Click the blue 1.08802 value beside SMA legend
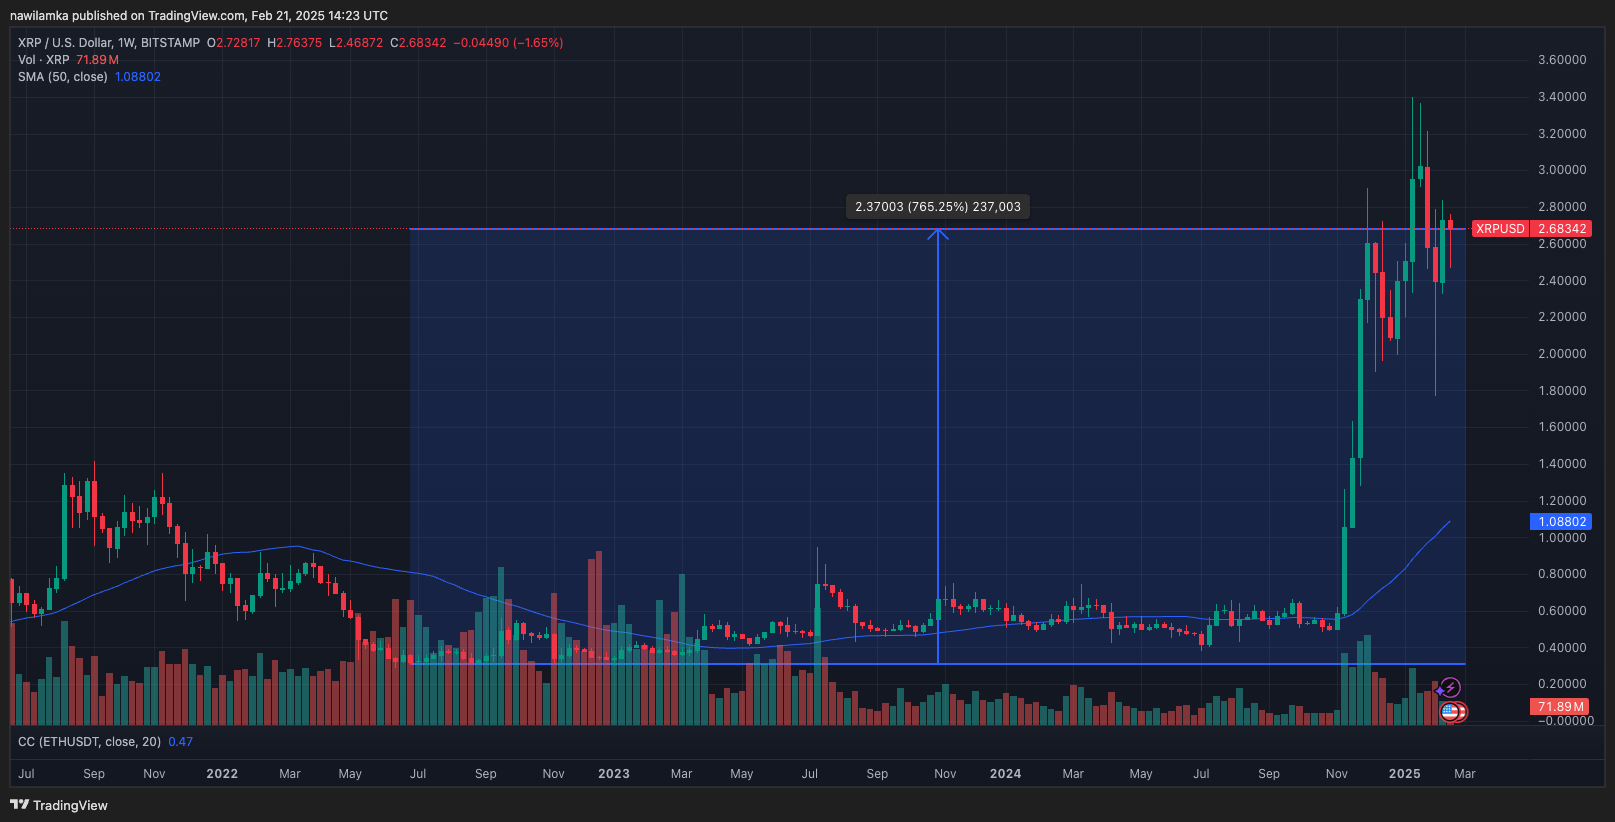1615x822 pixels. click(138, 77)
